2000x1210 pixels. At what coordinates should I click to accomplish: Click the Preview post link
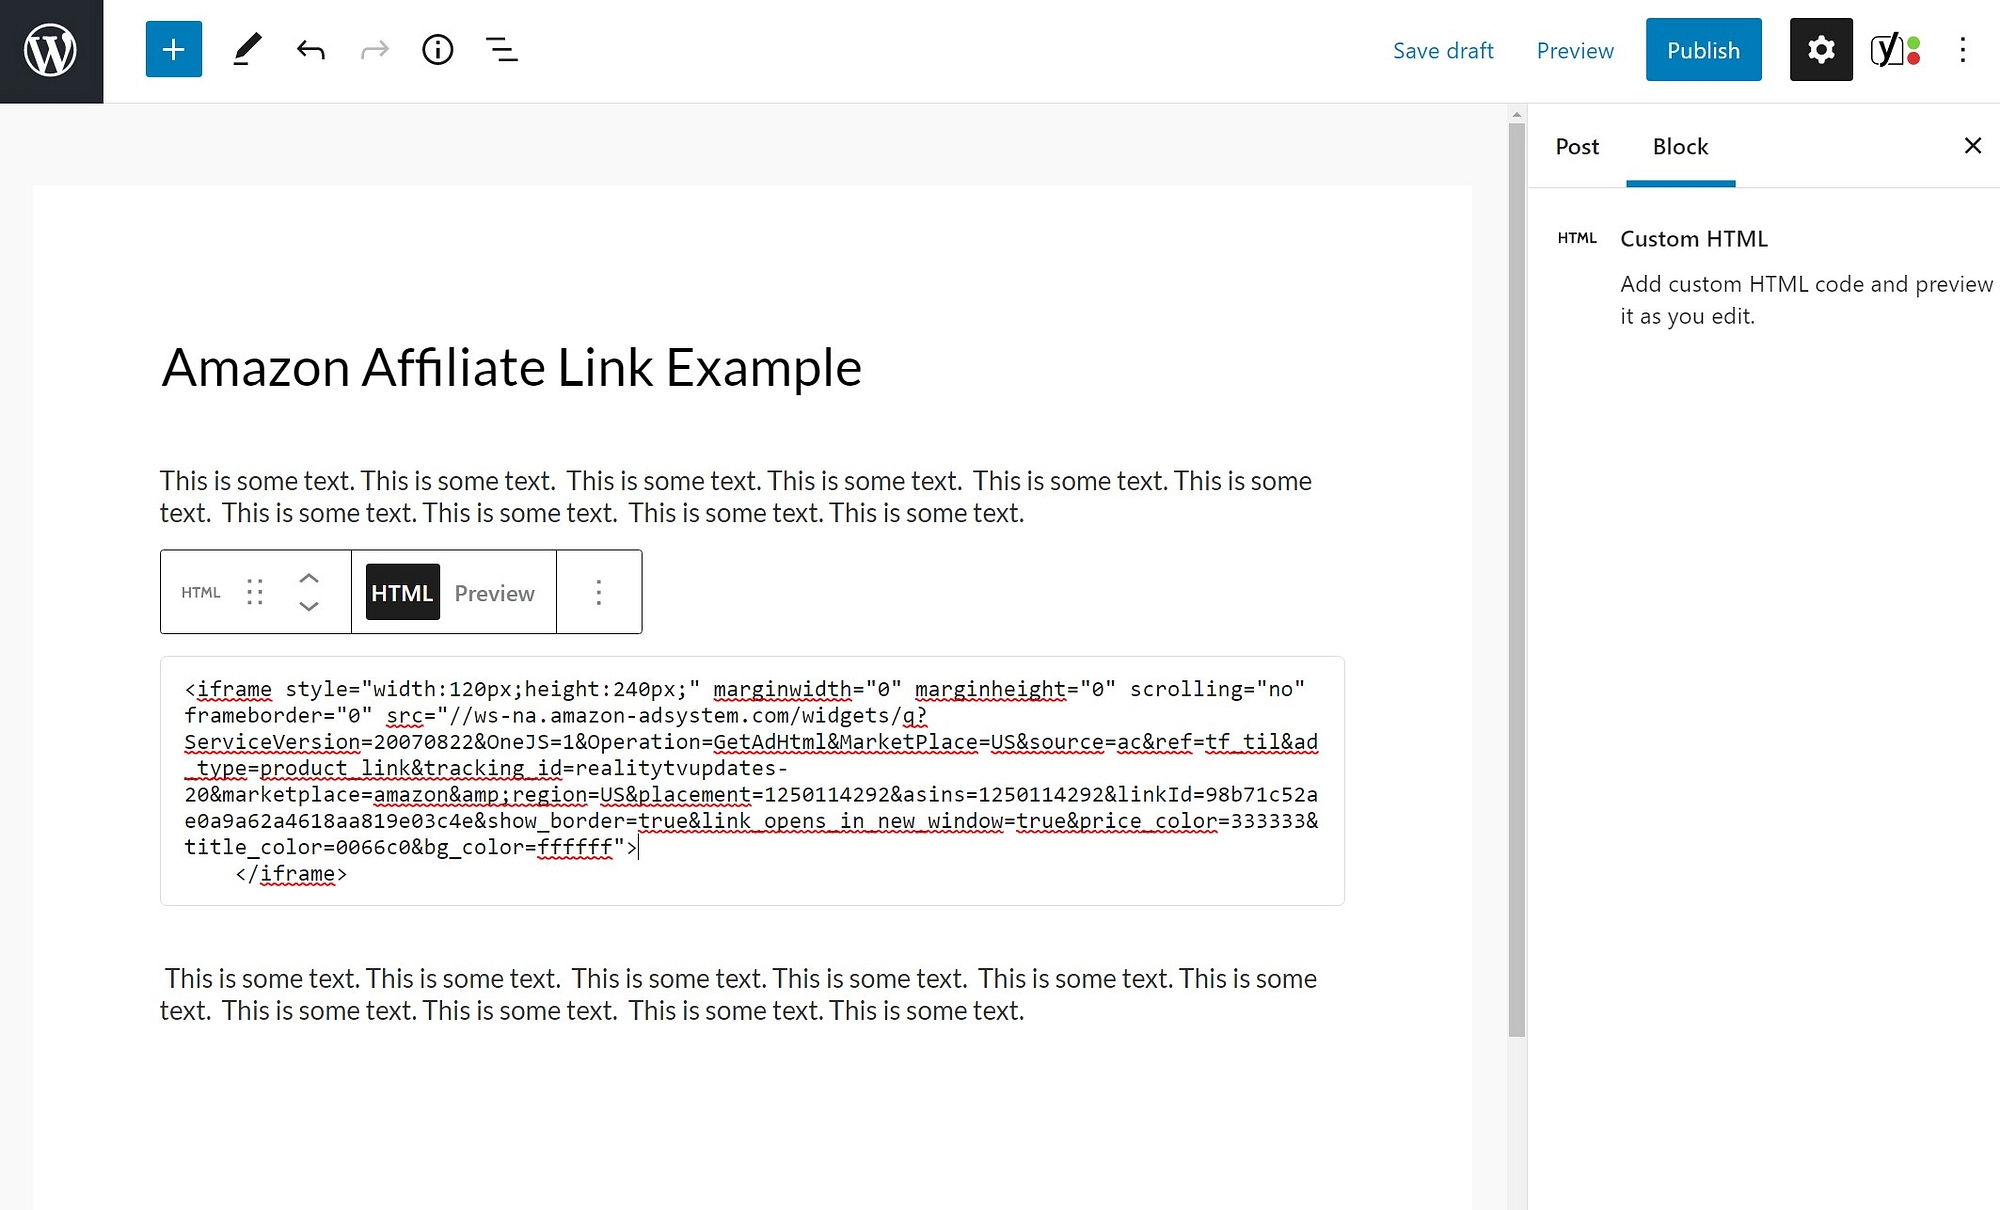tap(1574, 50)
